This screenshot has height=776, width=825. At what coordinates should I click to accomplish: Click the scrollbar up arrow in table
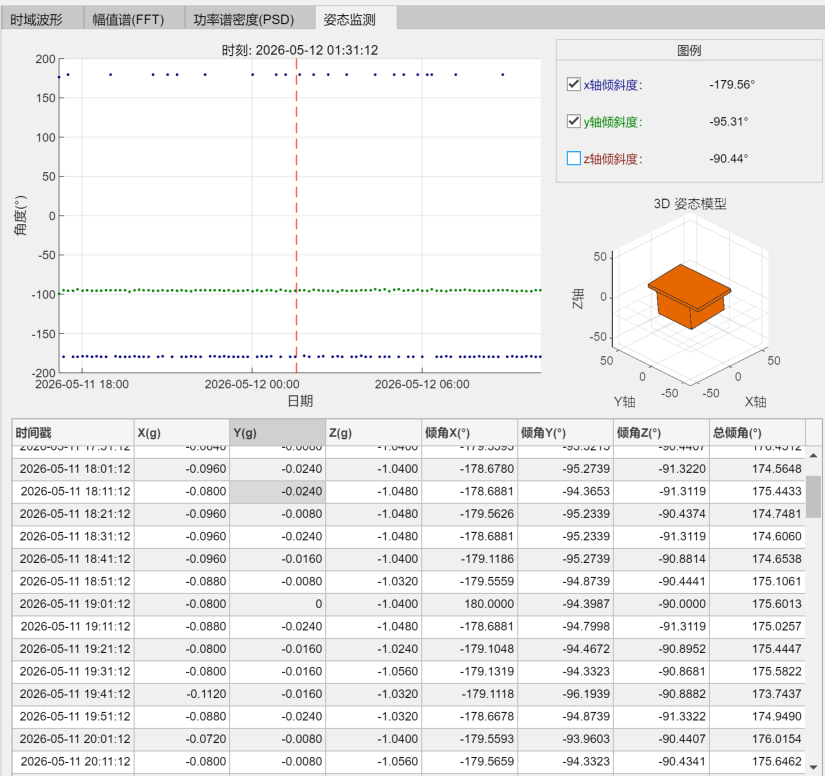point(813,456)
